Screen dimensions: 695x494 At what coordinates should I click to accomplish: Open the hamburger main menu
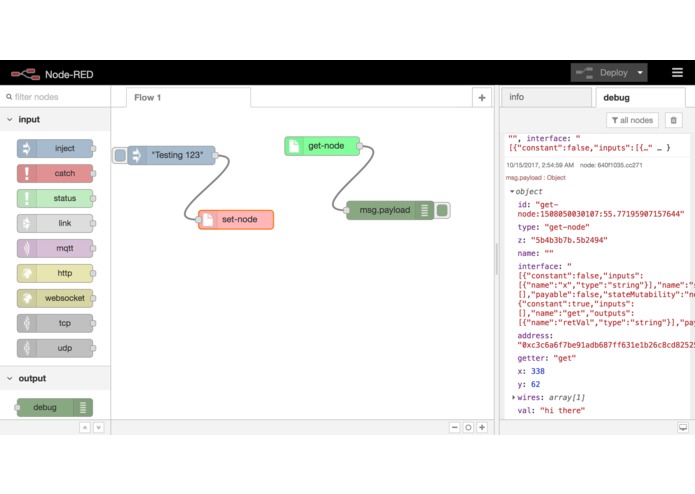click(677, 73)
